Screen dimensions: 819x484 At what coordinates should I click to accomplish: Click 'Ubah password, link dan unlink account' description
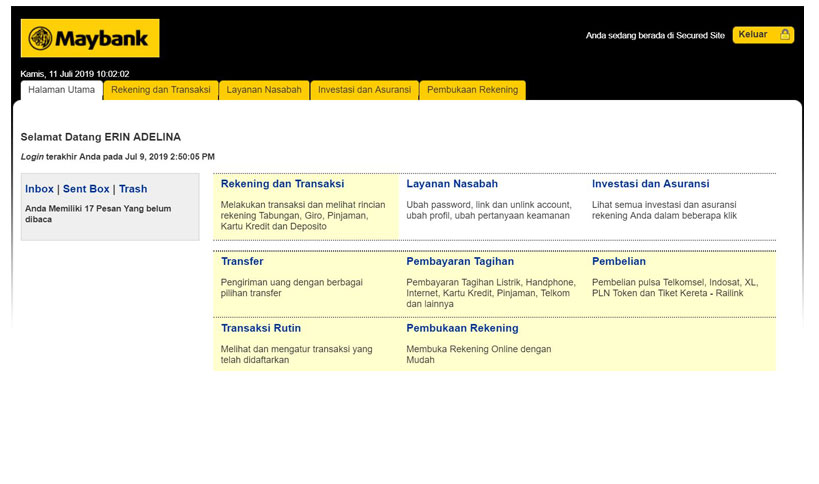tap(489, 210)
